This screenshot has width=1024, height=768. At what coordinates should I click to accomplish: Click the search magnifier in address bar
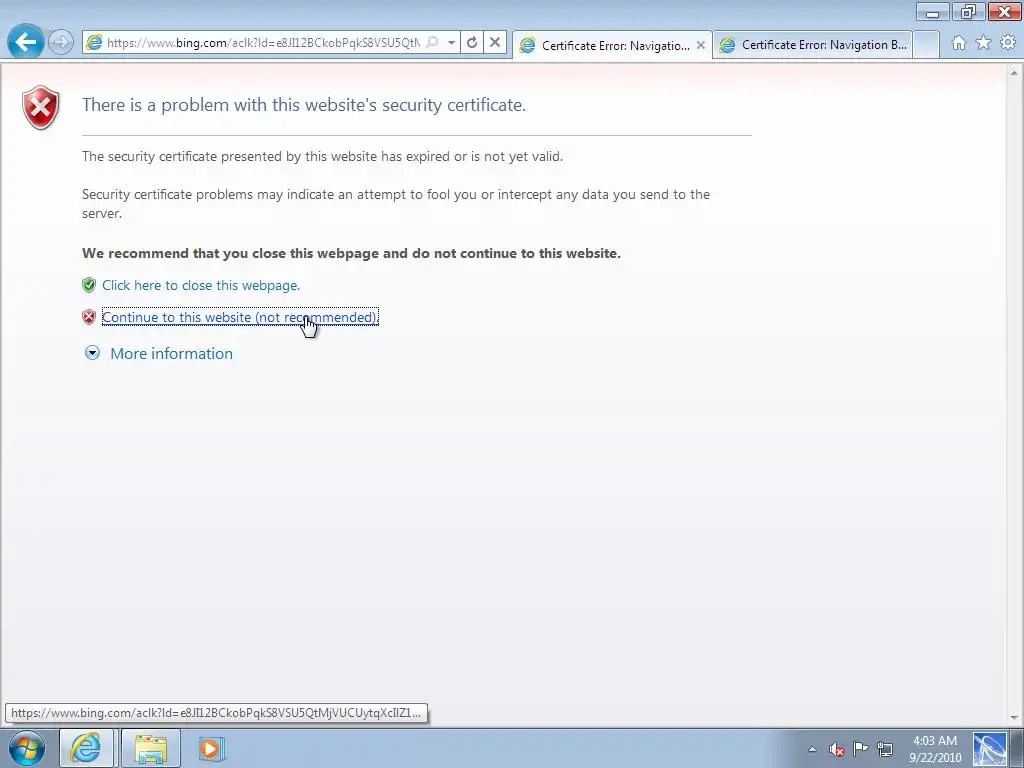(x=432, y=42)
